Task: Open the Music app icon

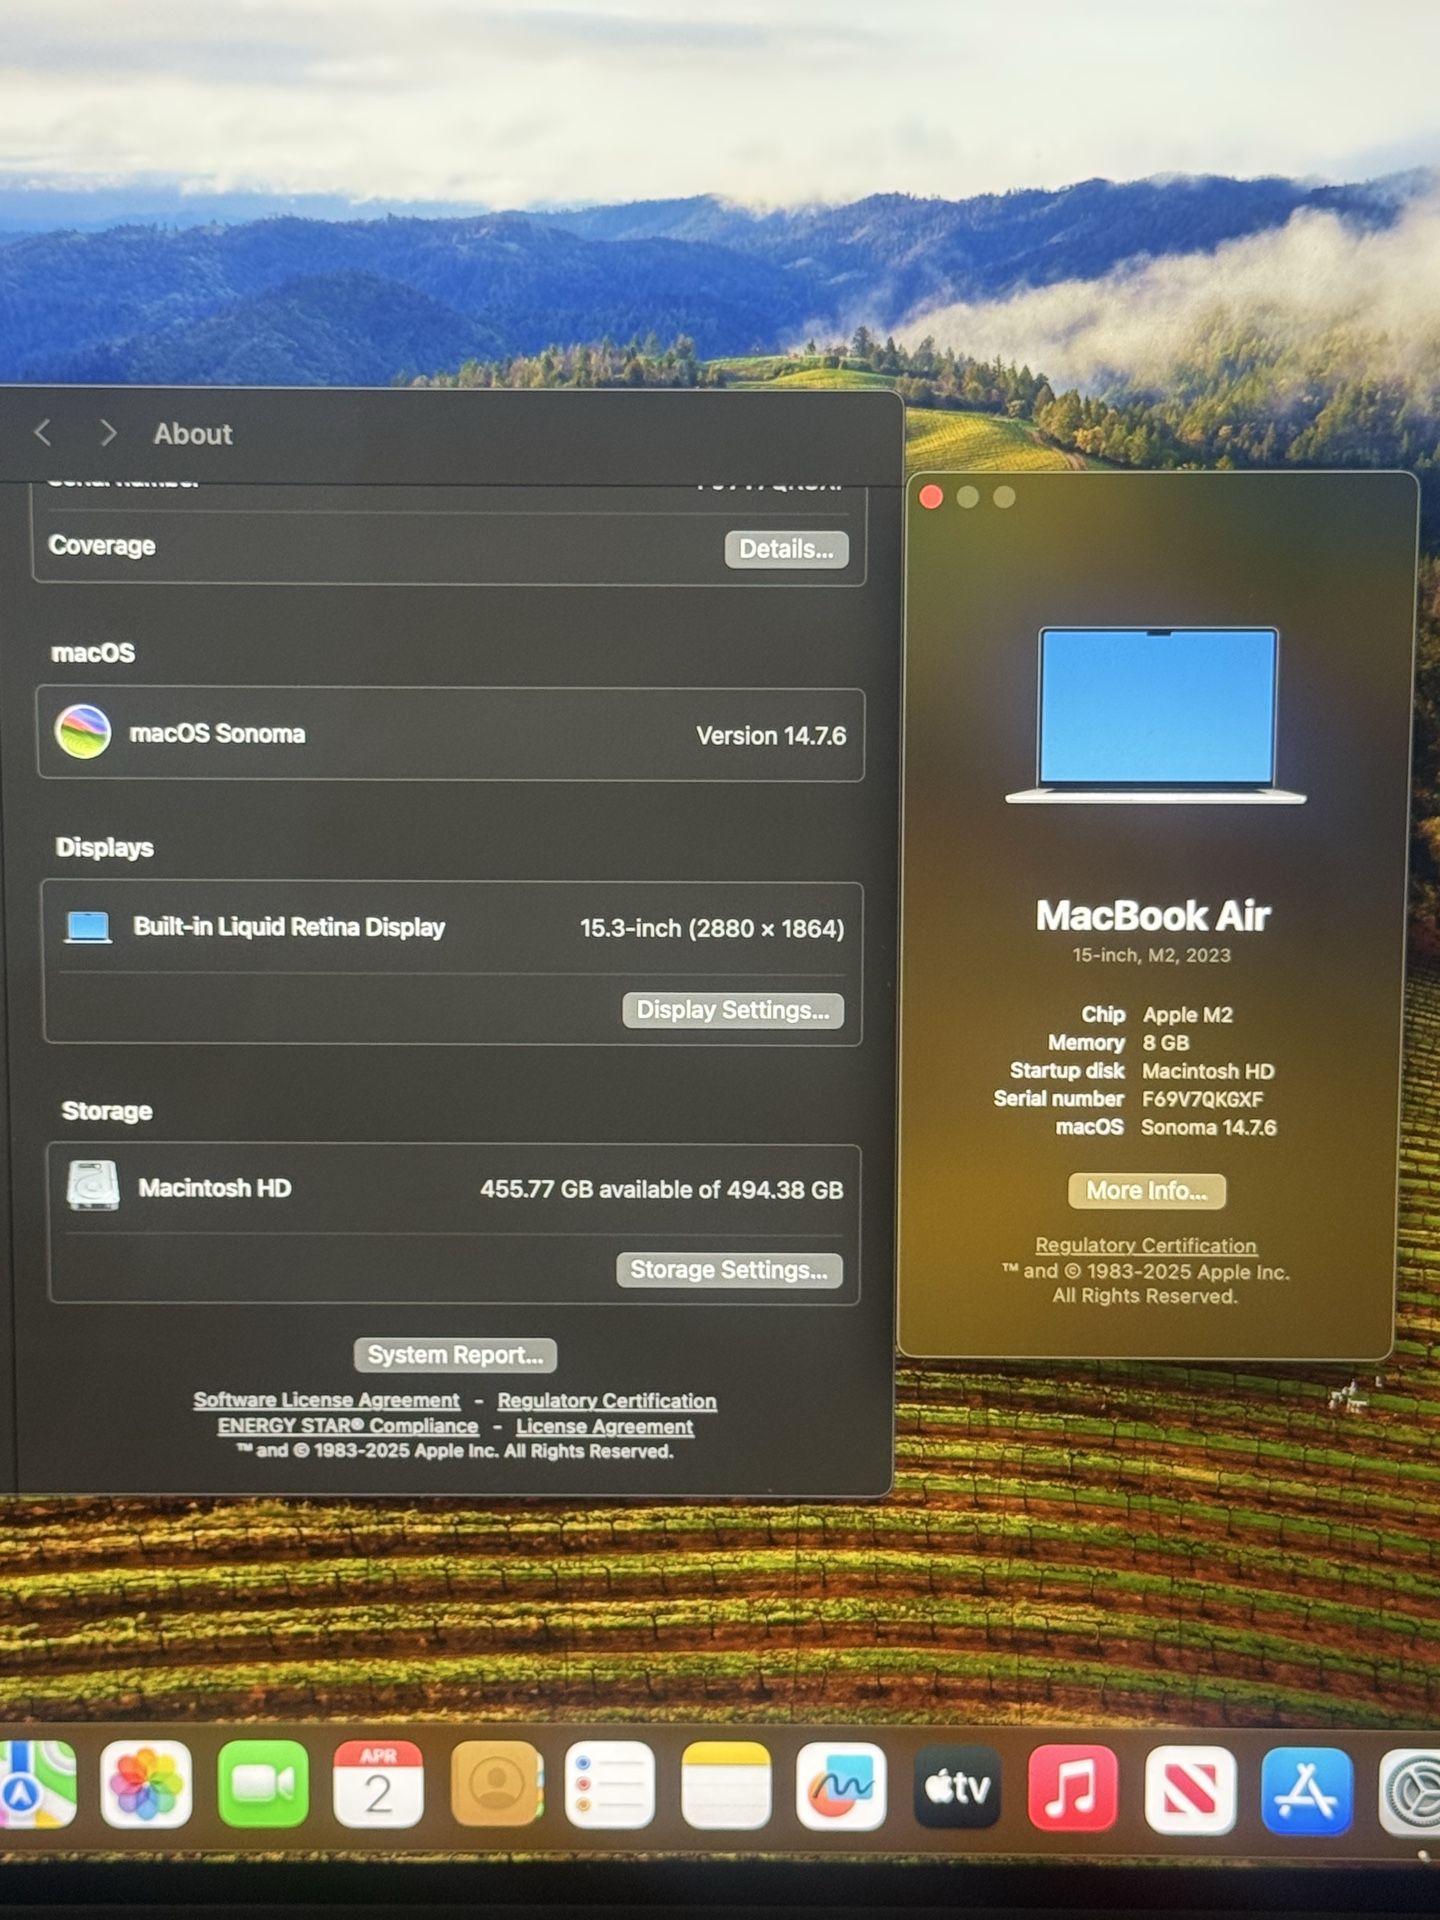Action: tap(1072, 1787)
